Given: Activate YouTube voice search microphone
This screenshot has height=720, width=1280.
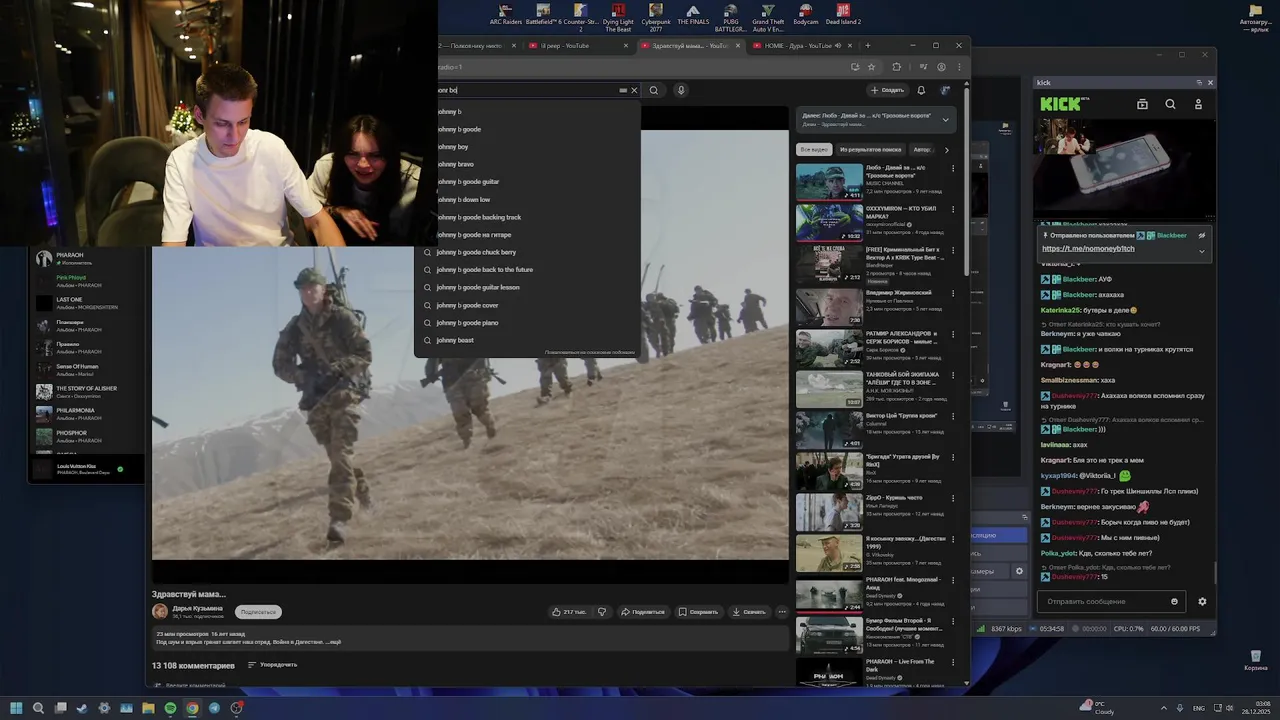Looking at the screenshot, I should click(x=681, y=90).
